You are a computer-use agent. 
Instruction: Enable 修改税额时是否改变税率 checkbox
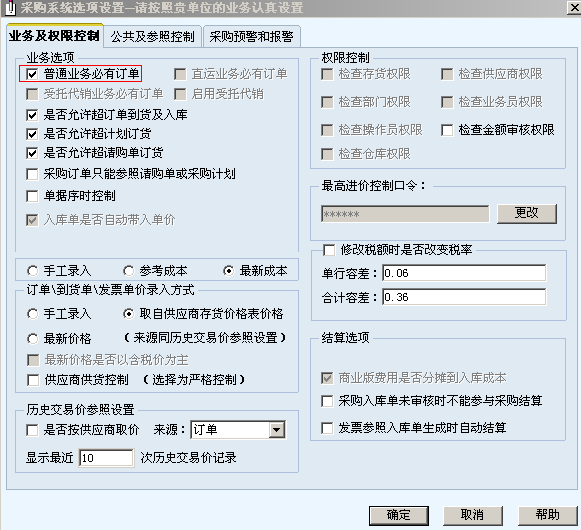(329, 249)
